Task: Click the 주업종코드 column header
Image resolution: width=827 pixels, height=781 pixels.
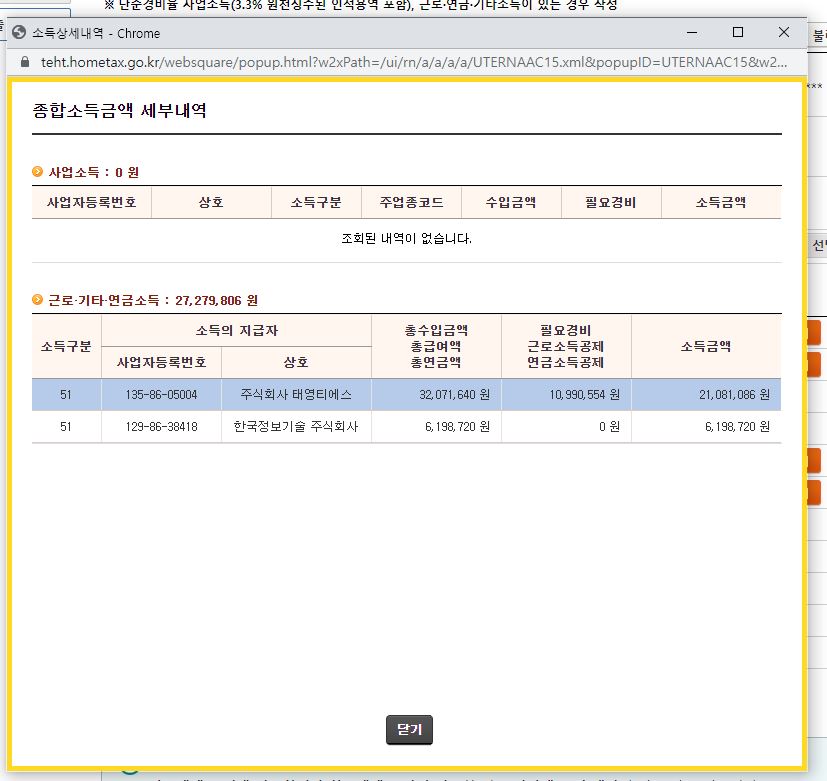Action: tap(411, 202)
